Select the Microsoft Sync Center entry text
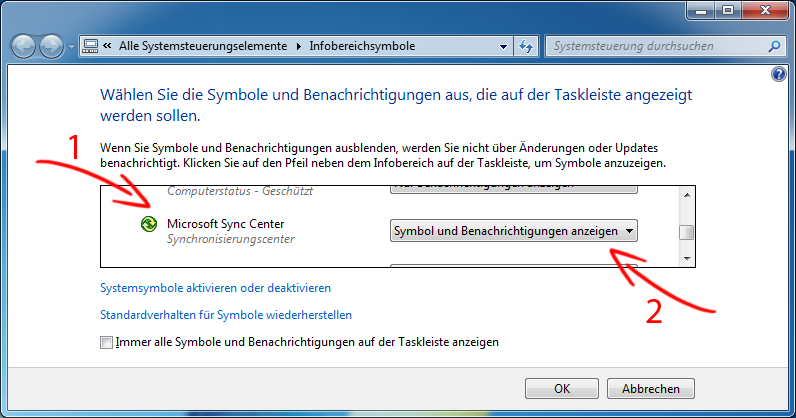This screenshot has height=418, width=796. click(225, 224)
